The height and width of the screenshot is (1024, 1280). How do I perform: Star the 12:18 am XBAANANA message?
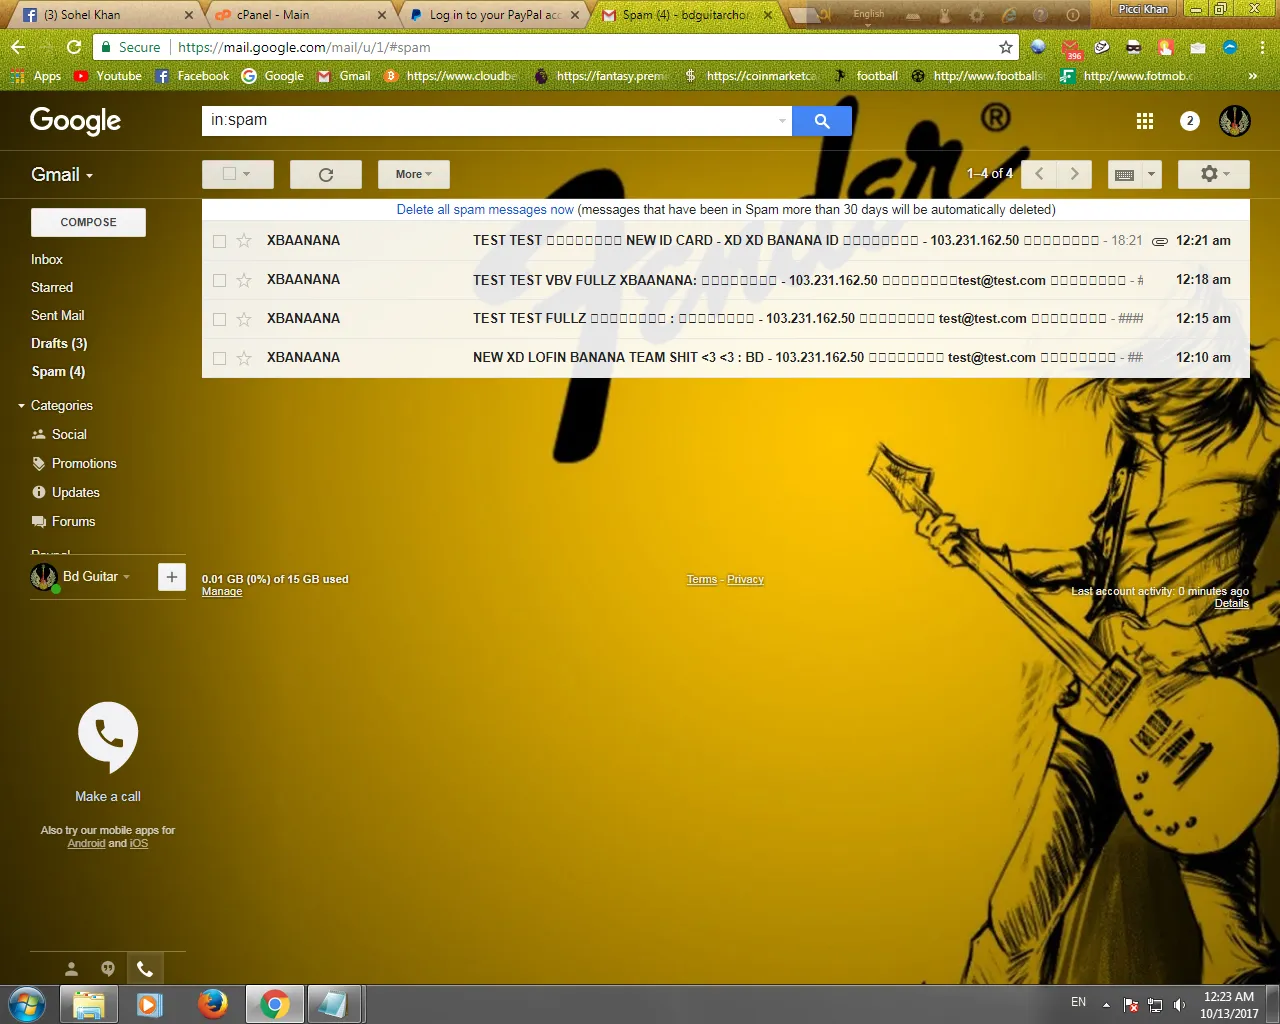244,280
